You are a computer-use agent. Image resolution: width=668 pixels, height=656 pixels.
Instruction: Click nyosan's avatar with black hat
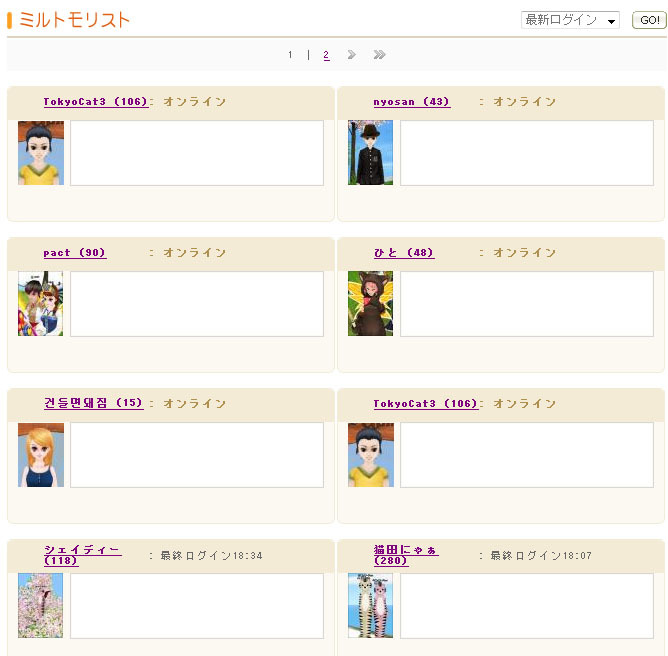[370, 152]
